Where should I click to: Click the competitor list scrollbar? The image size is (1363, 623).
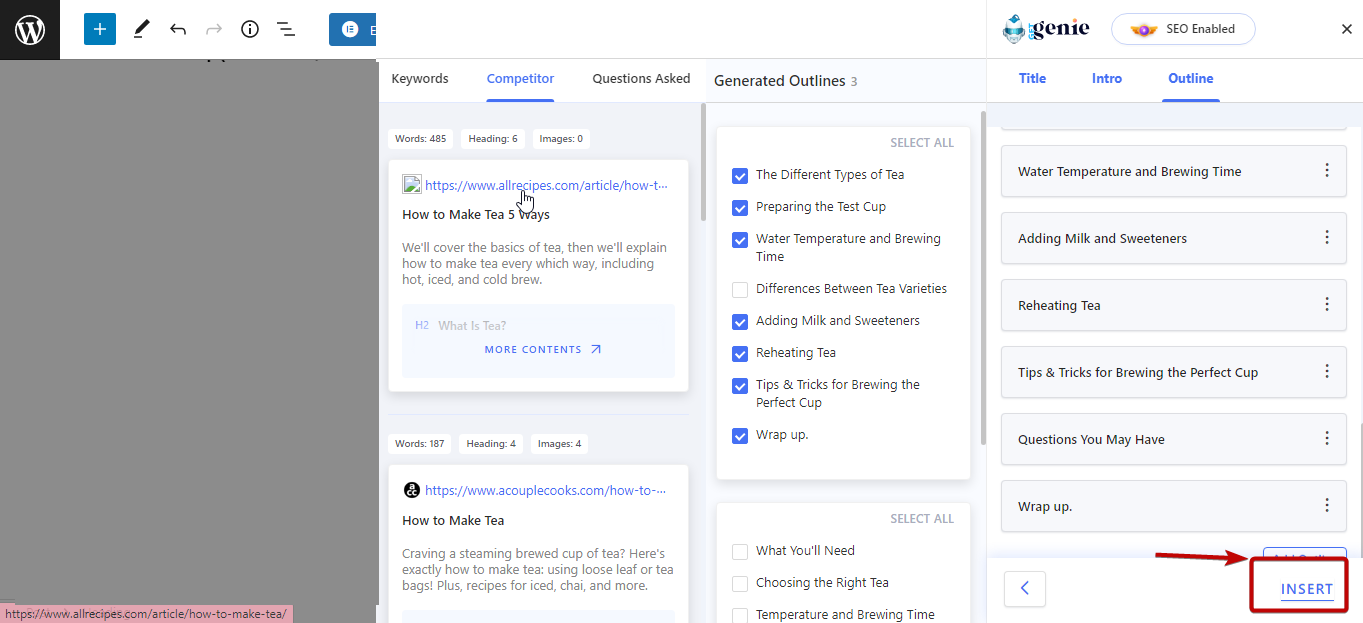coord(703,162)
